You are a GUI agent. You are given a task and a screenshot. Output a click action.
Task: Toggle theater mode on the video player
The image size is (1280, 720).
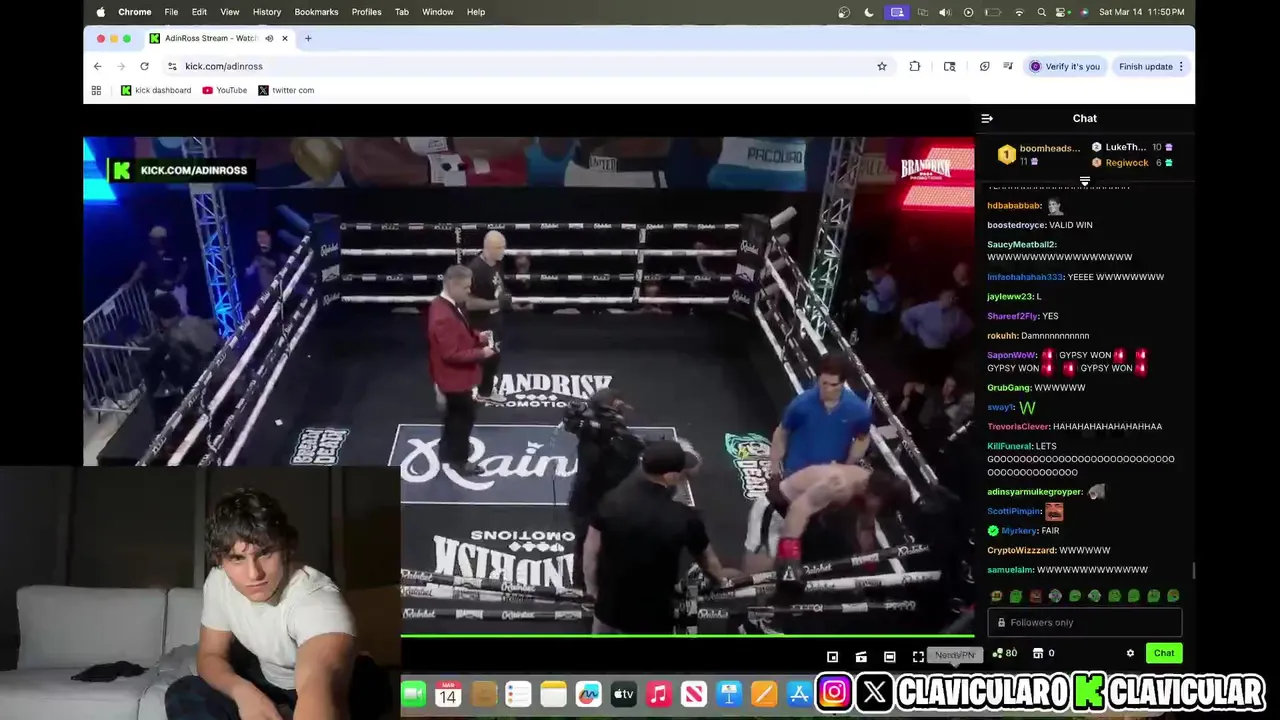click(889, 656)
